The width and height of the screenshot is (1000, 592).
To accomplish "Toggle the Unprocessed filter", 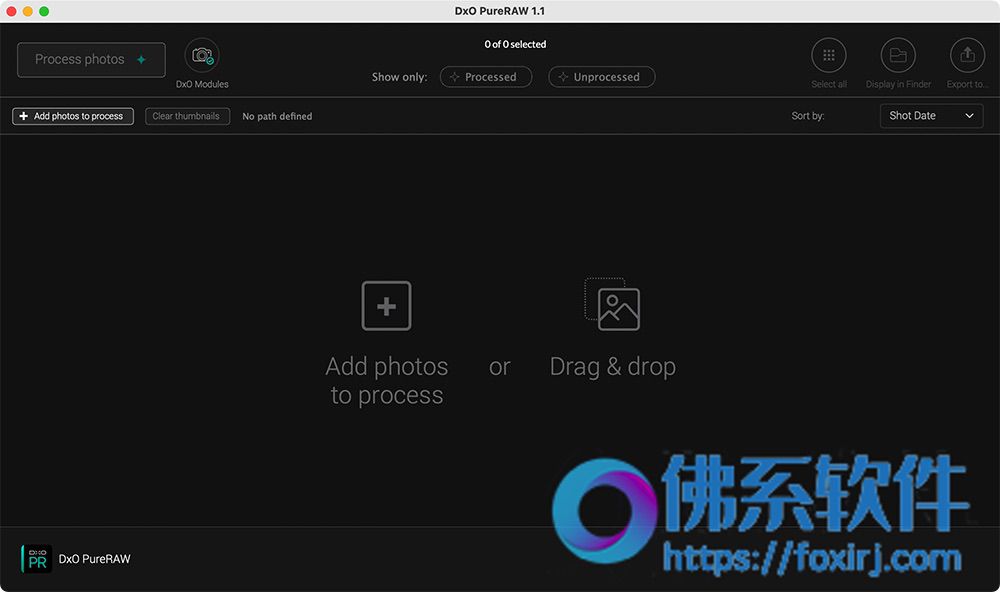I will pos(601,77).
